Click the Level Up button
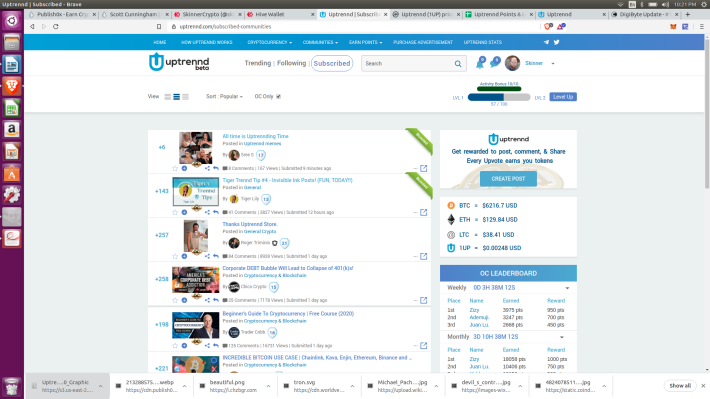Screen dimensions: 710x399 563,97
